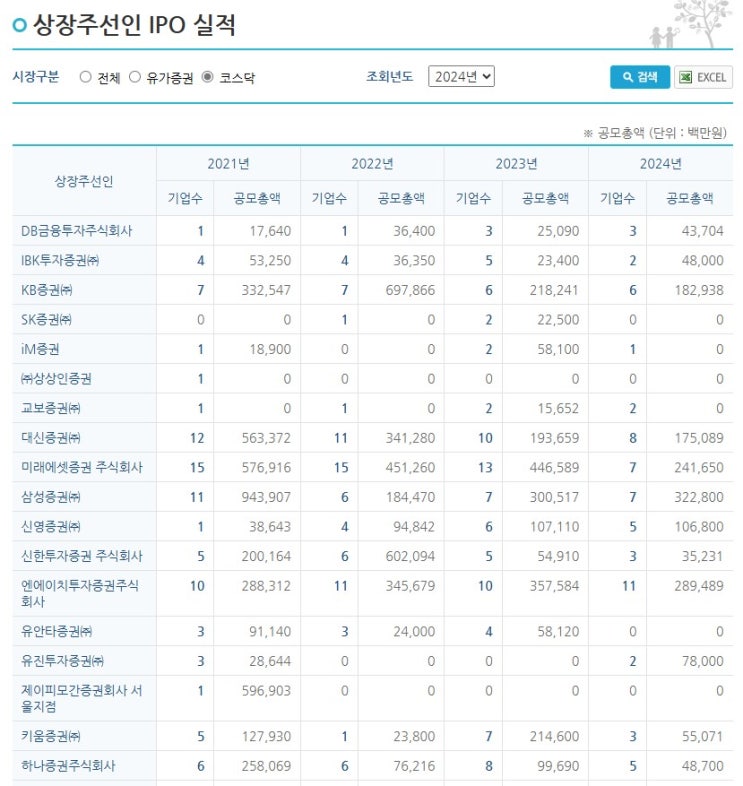Click the 2021년 column header
The width and height of the screenshot is (743, 786).
pos(228,164)
